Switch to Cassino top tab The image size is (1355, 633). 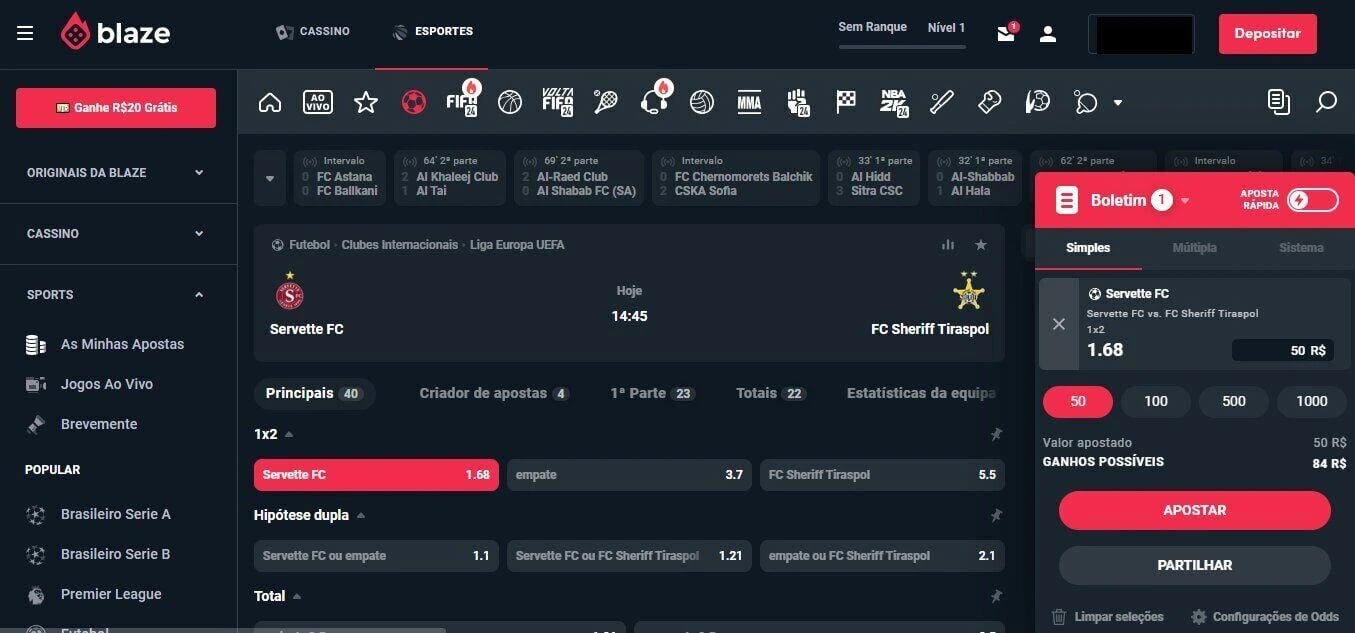313,32
